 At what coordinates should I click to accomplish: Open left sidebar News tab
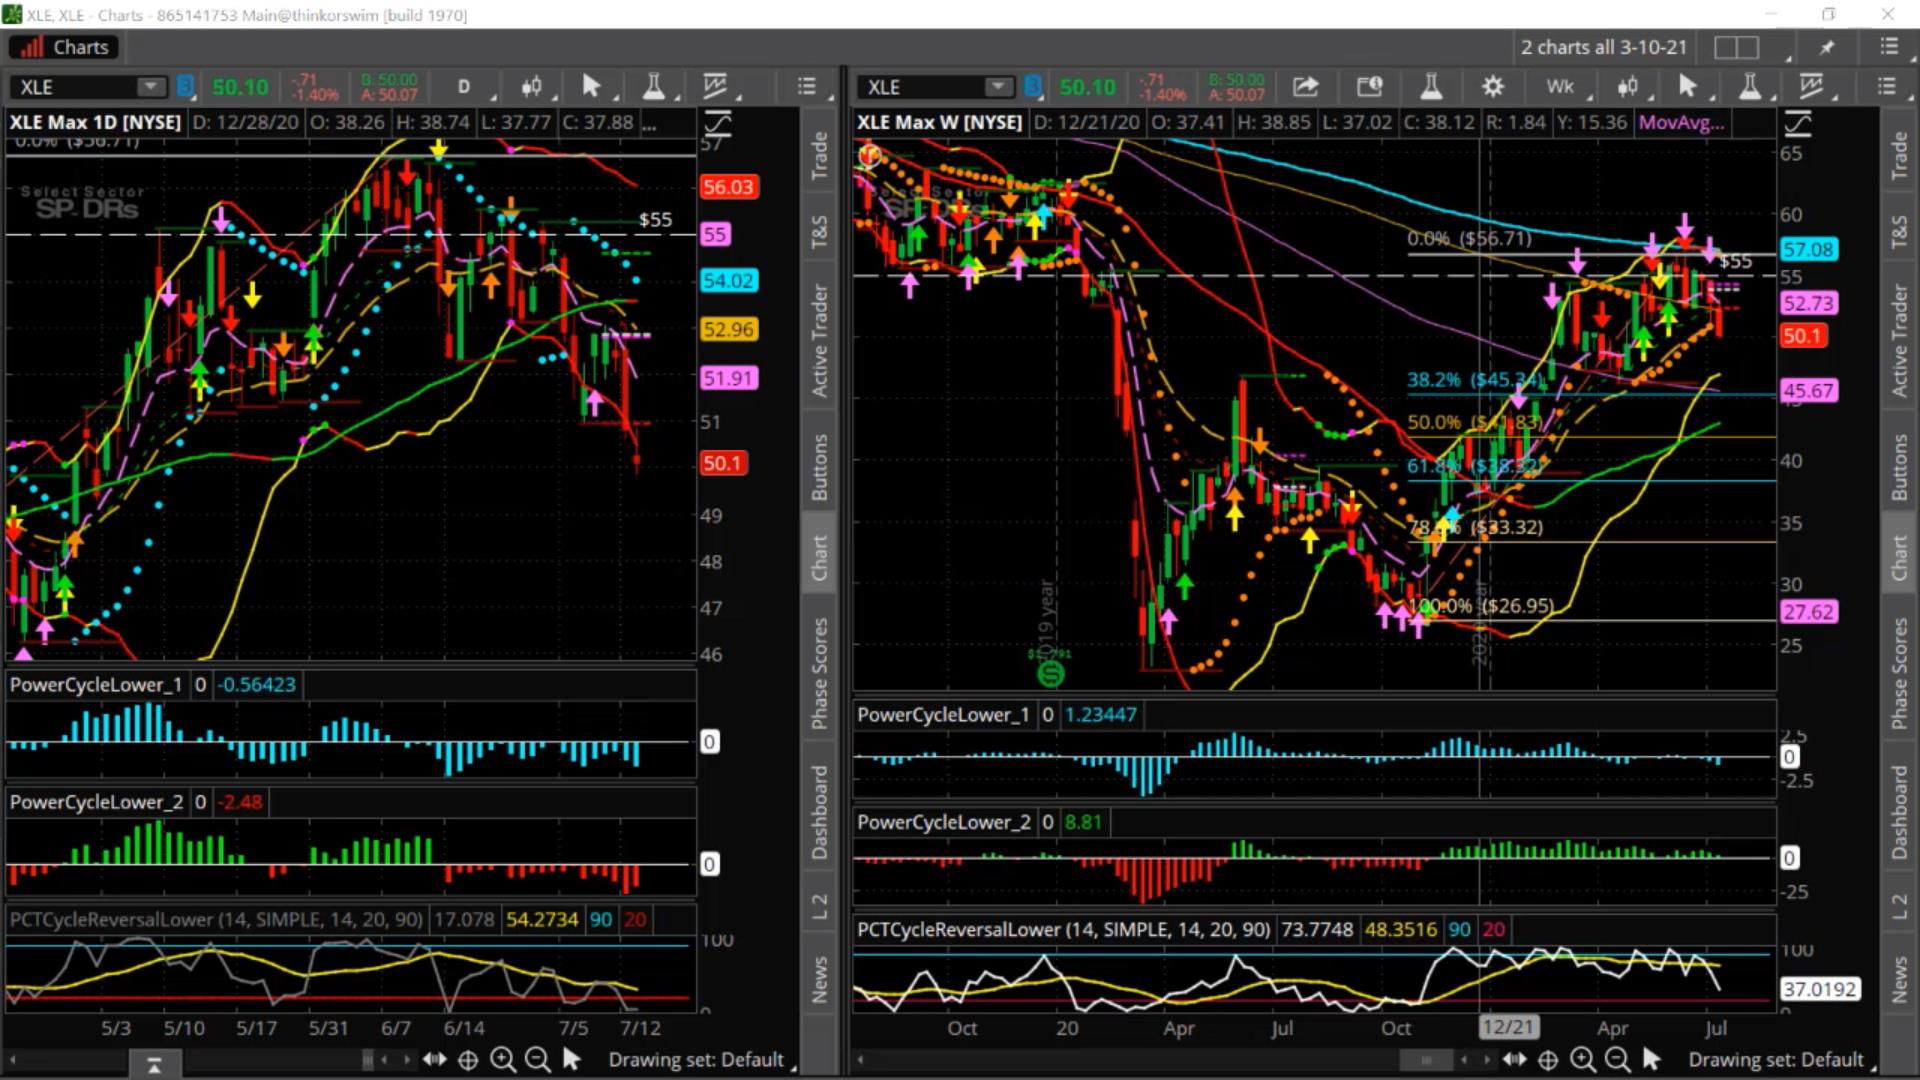pyautogui.click(x=819, y=979)
